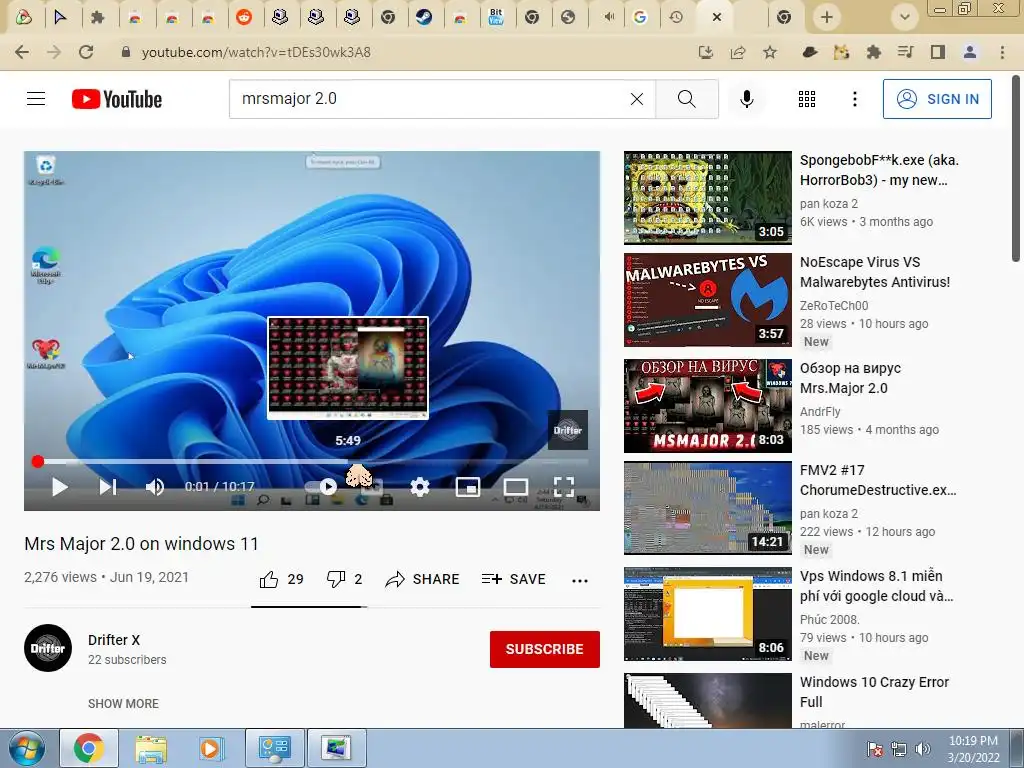Switch to the History tab
Screen dimensions: 1024x768
pyautogui.click(x=676, y=17)
